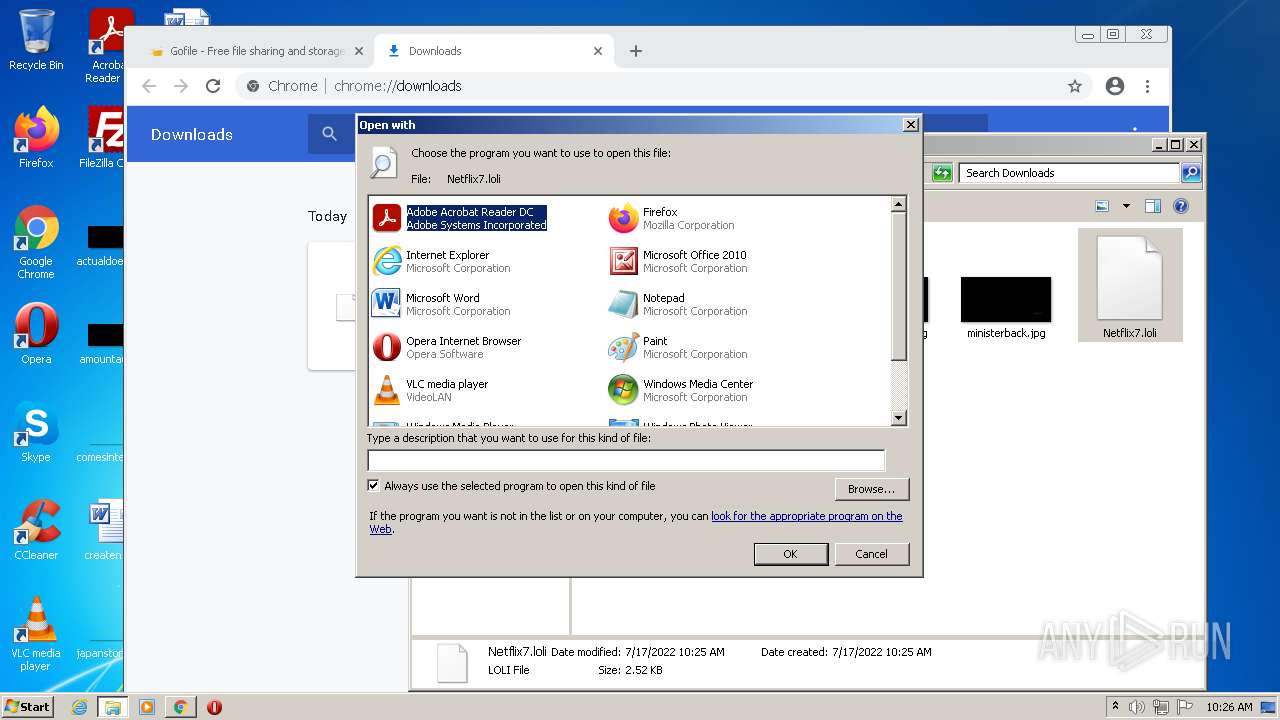This screenshot has width=1280, height=720.
Task: Choose Firefox from the Open with list
Action: [671, 218]
